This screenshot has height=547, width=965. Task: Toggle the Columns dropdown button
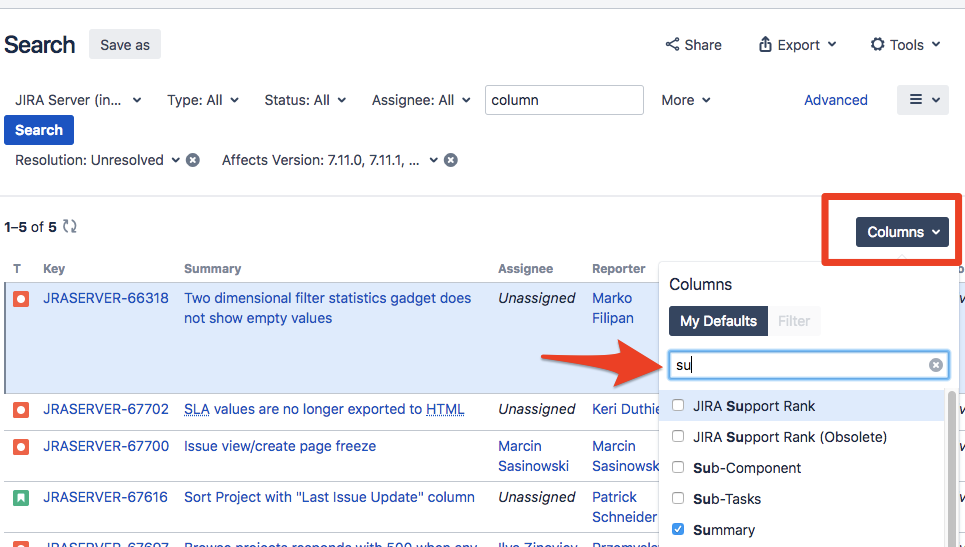[x=902, y=232]
